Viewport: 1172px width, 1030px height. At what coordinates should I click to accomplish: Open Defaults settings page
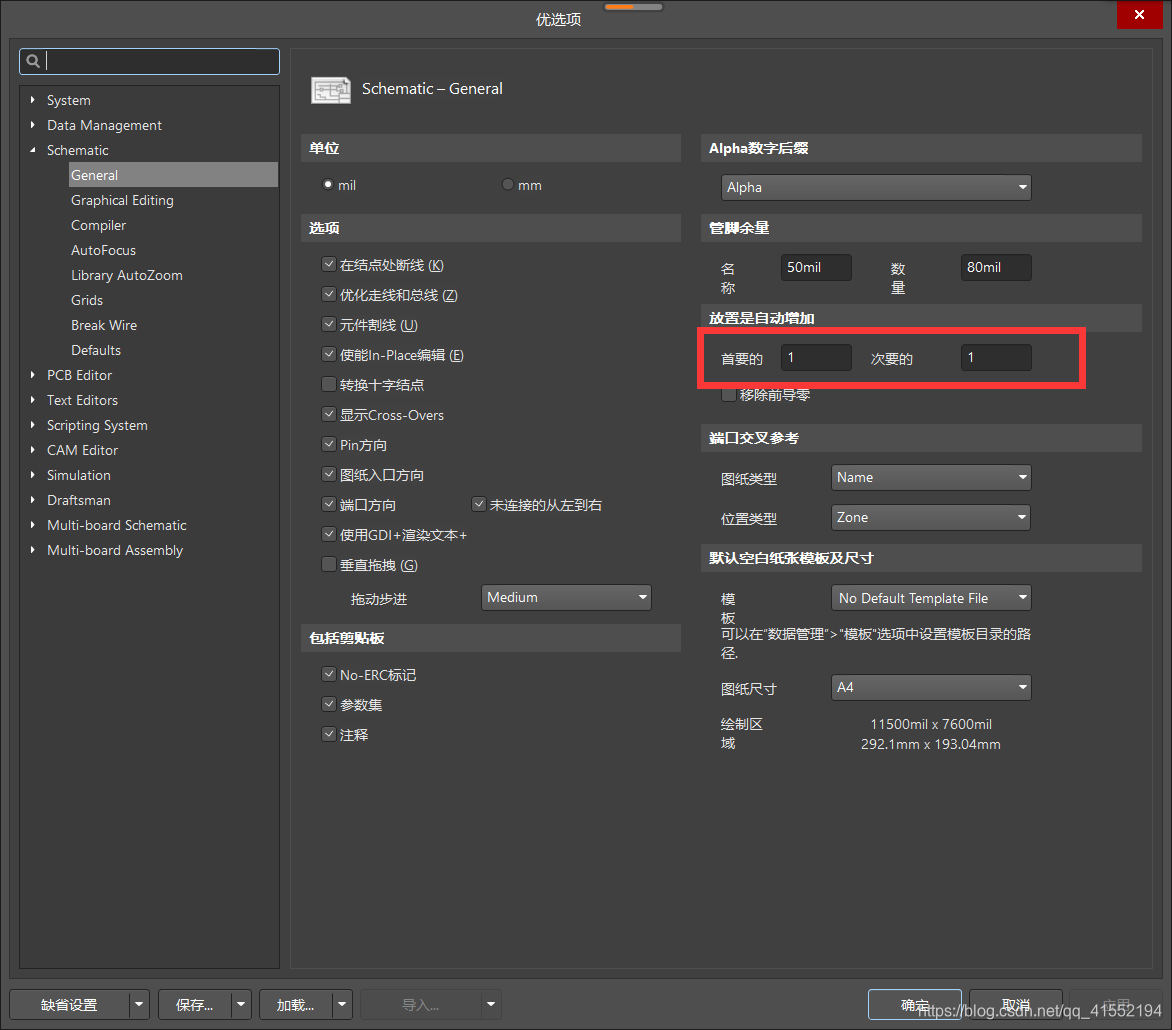[x=96, y=350]
